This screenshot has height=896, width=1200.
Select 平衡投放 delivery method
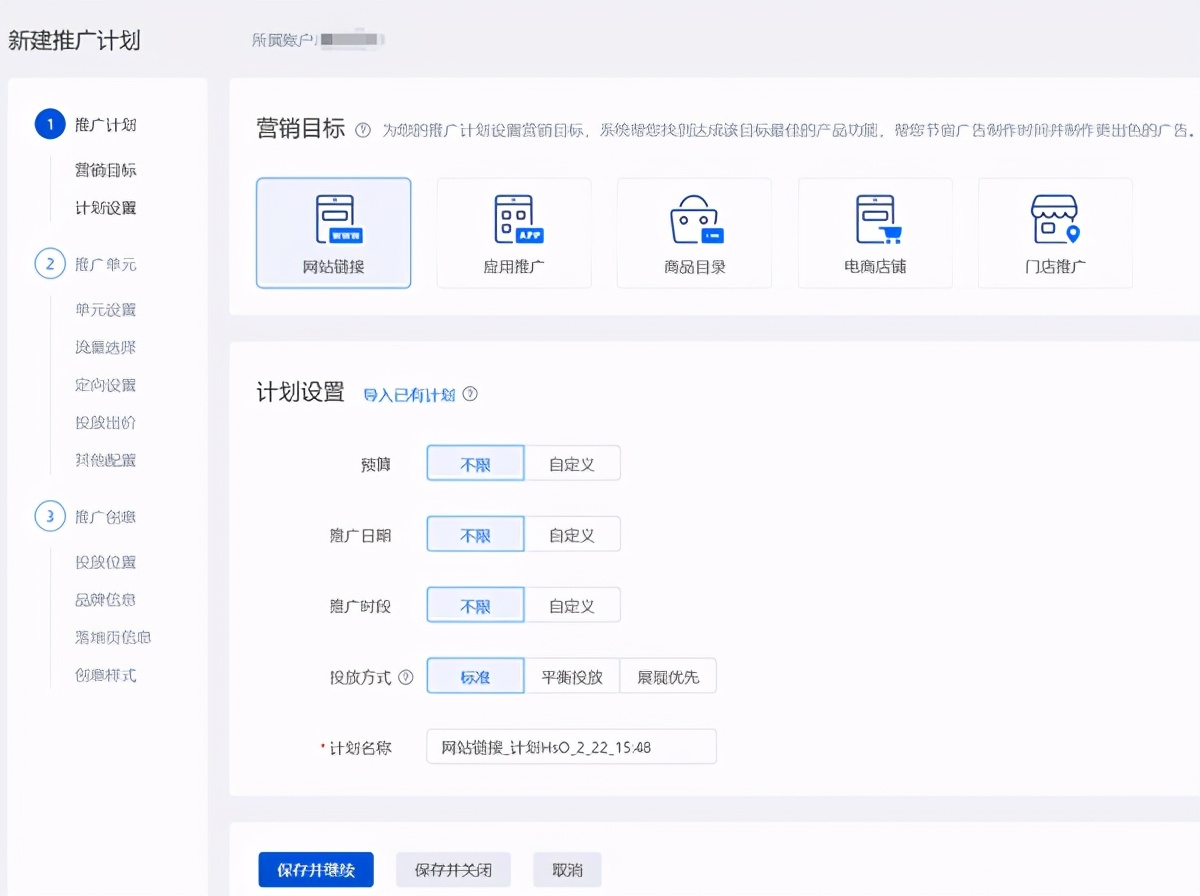click(x=573, y=675)
